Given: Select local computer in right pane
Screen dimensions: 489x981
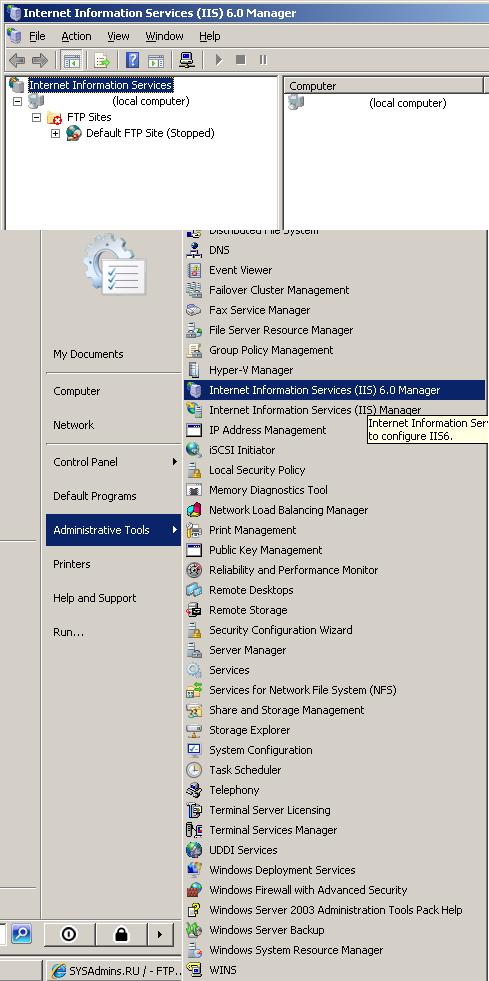Looking at the screenshot, I should click(x=407, y=103).
